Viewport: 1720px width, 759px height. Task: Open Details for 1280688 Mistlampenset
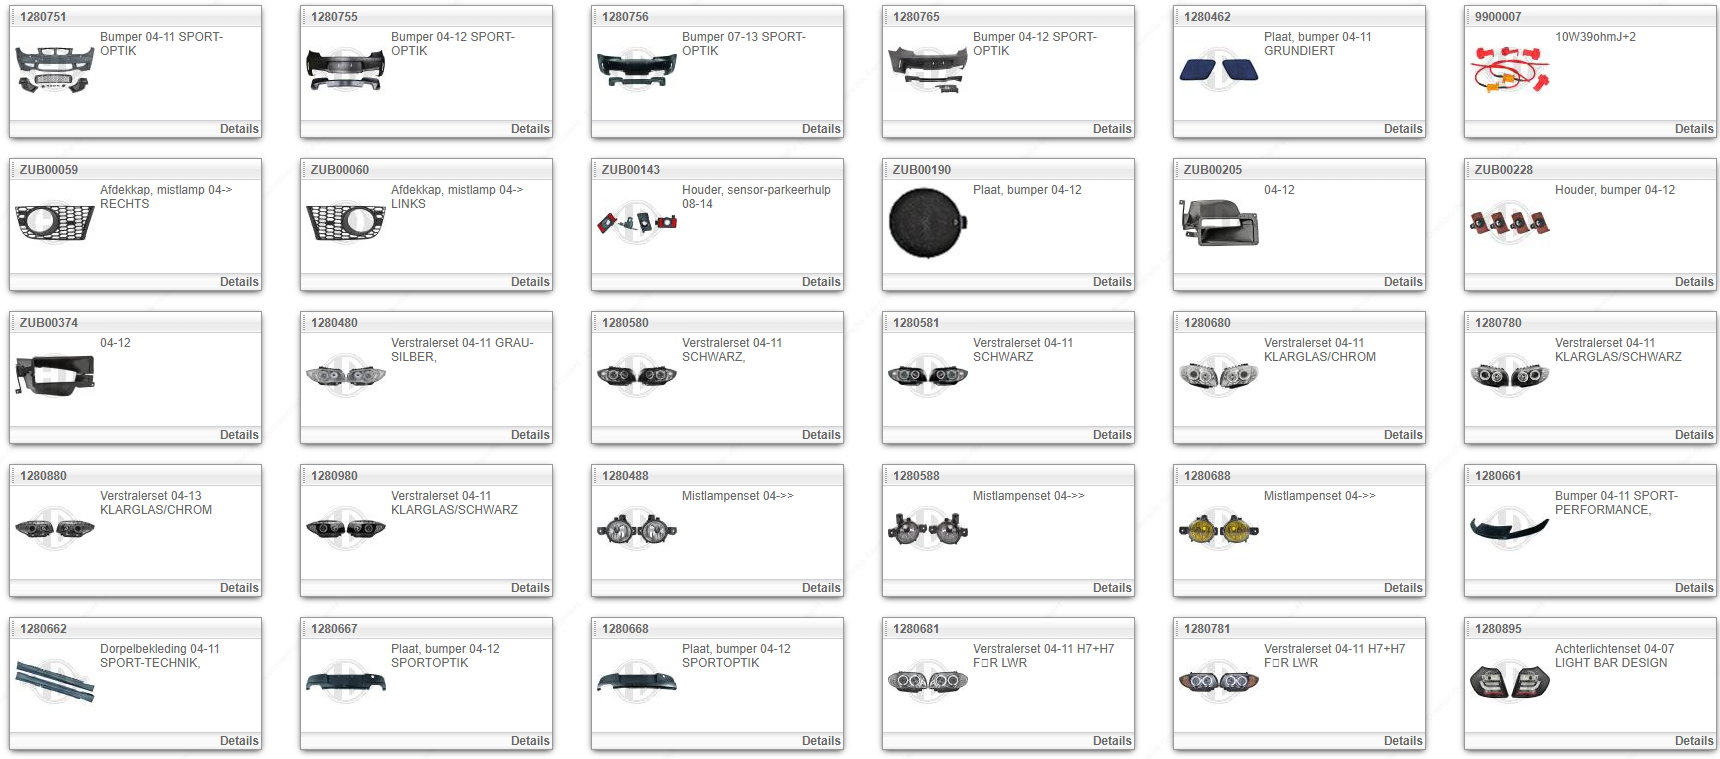pyautogui.click(x=1403, y=588)
